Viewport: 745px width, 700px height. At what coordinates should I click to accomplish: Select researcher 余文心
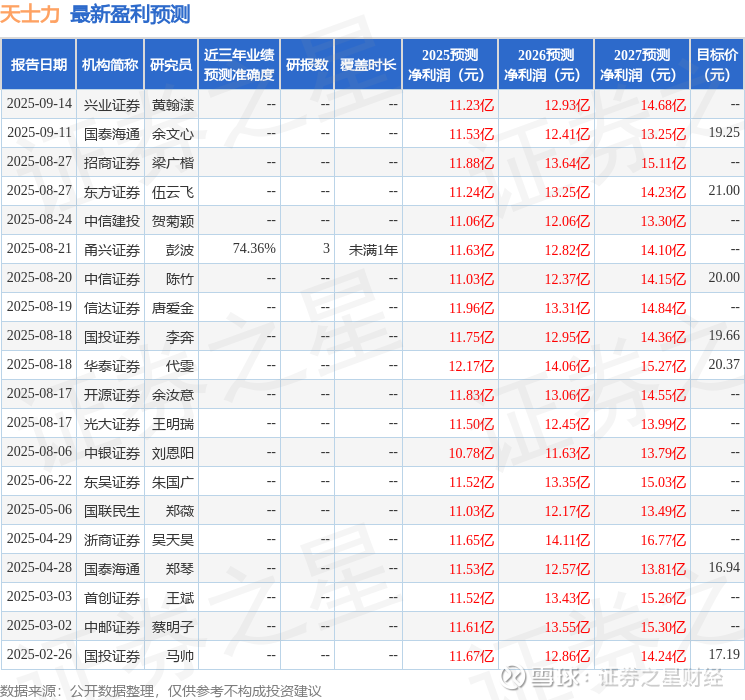pyautogui.click(x=173, y=134)
